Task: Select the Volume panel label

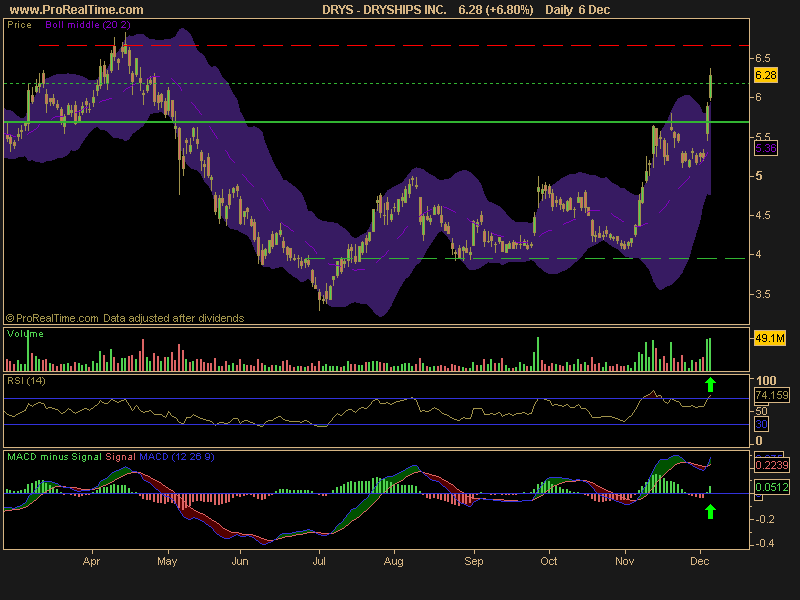Action: [25, 334]
